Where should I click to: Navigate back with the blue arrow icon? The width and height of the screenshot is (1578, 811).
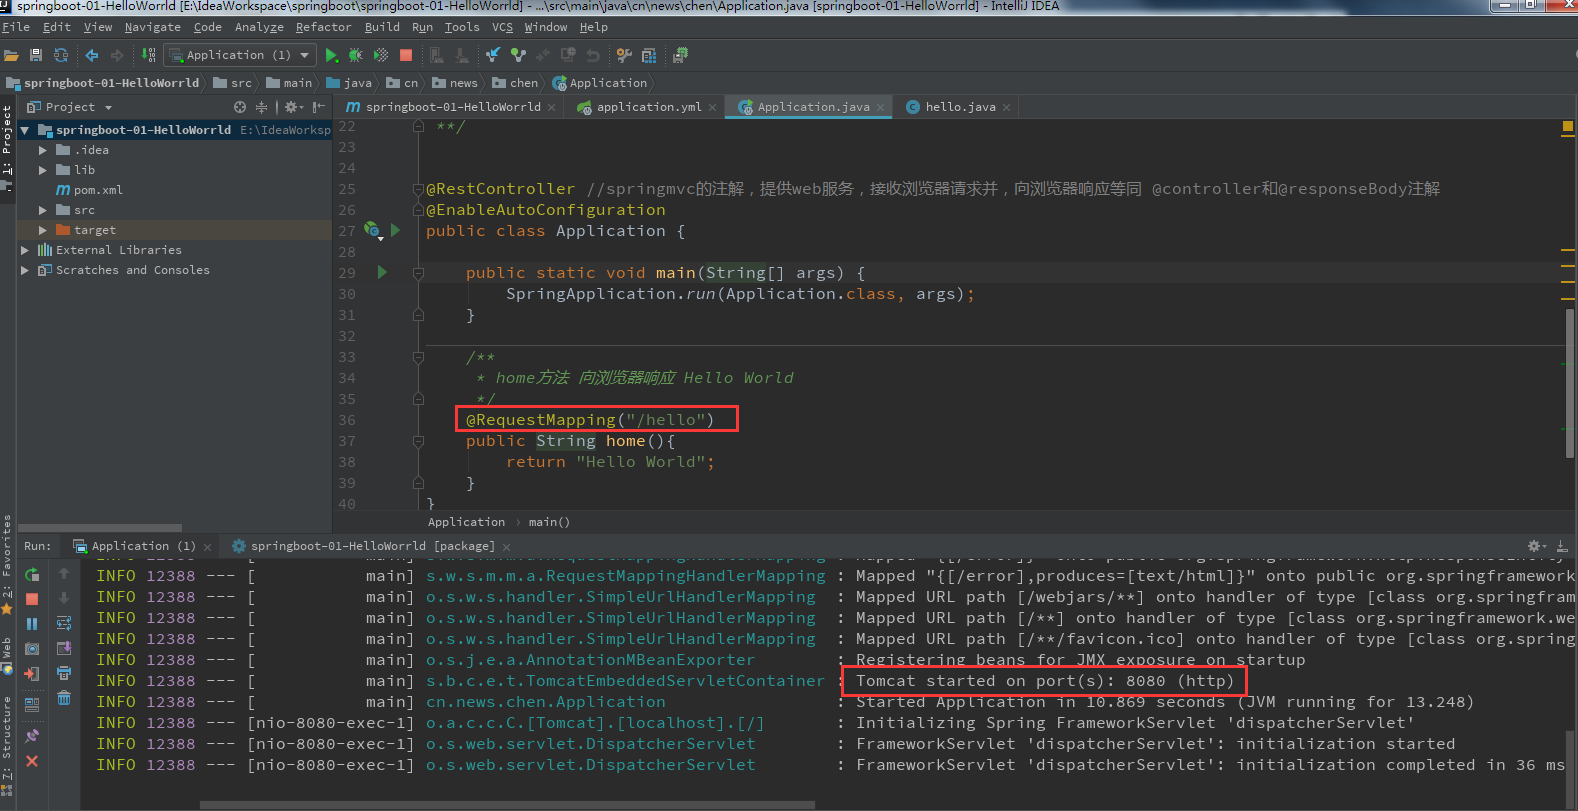tap(92, 55)
